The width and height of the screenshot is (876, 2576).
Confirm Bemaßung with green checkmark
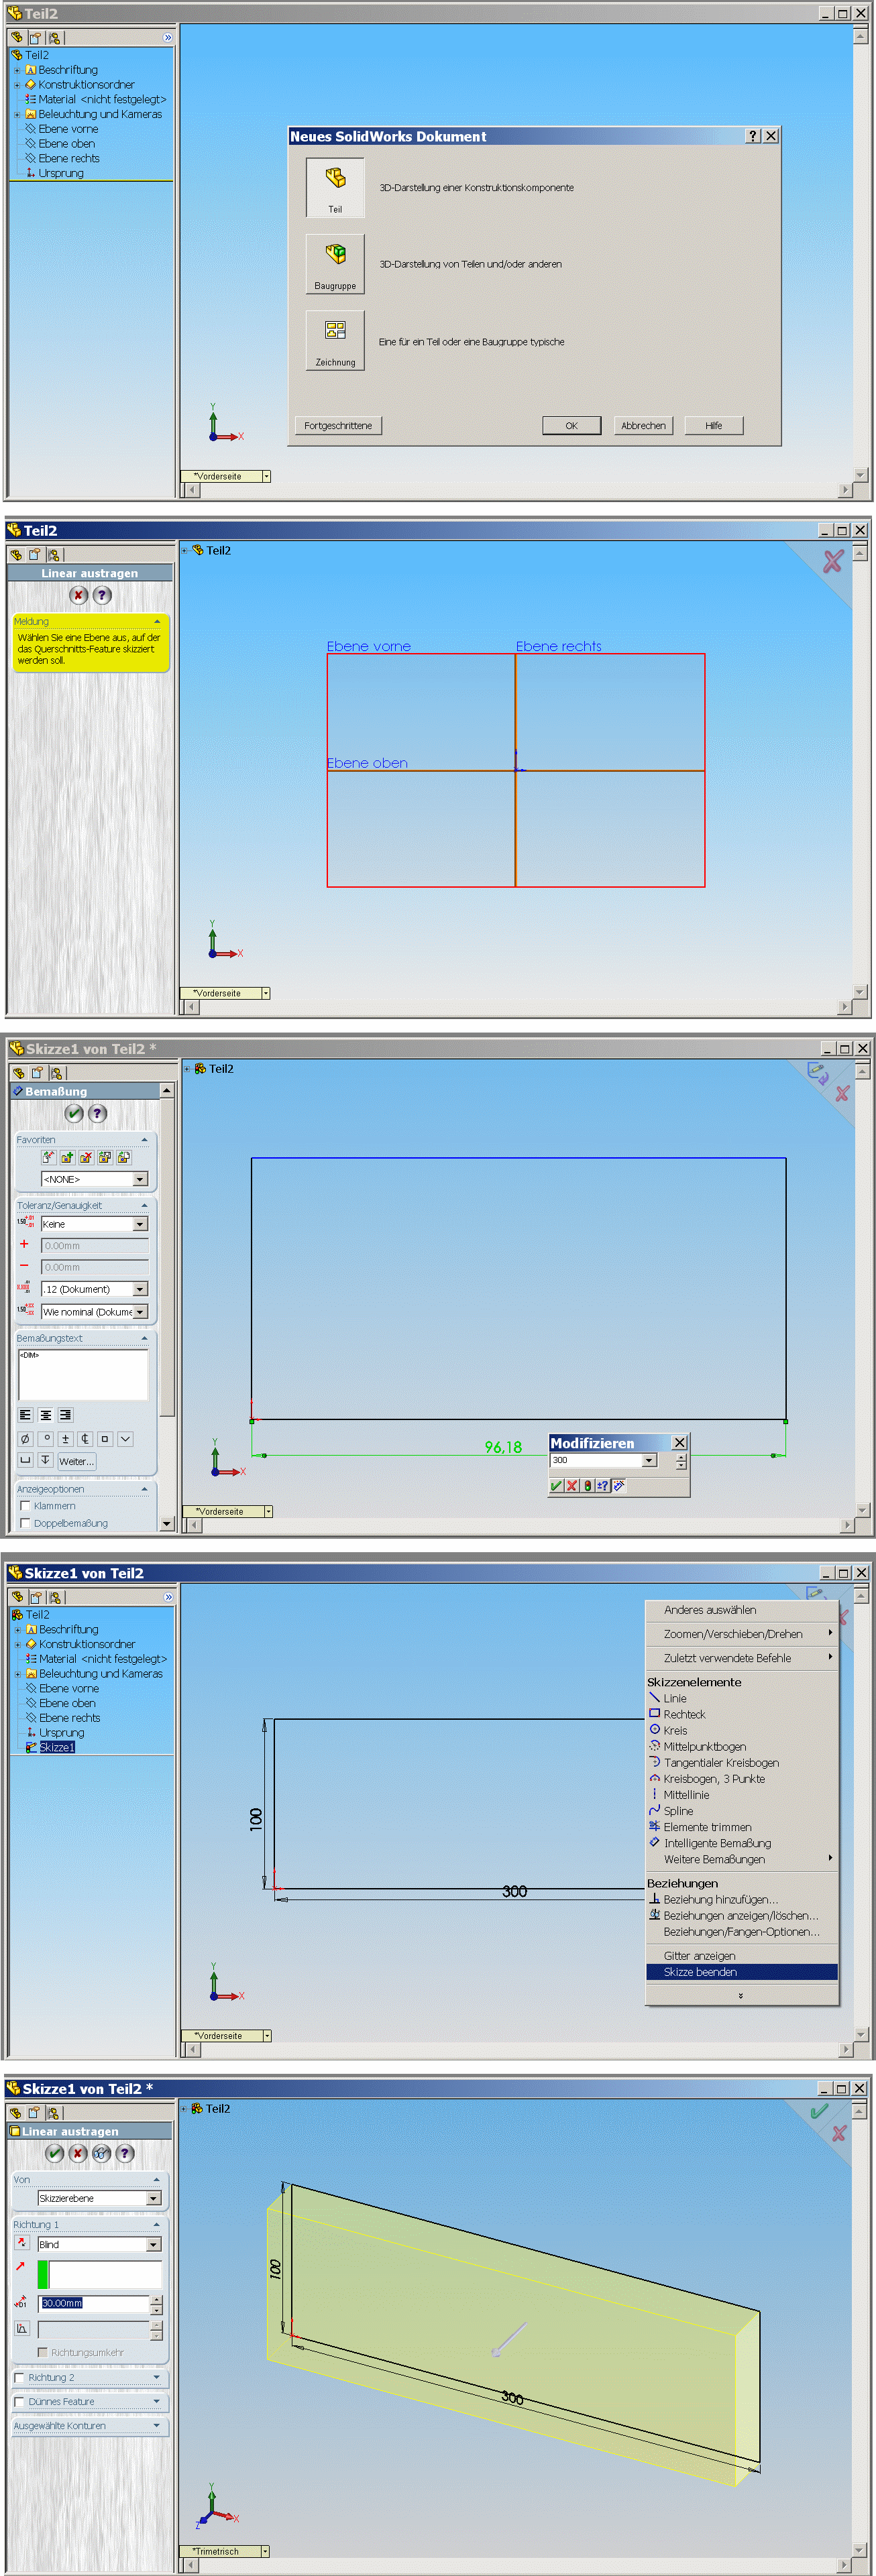coord(73,1113)
